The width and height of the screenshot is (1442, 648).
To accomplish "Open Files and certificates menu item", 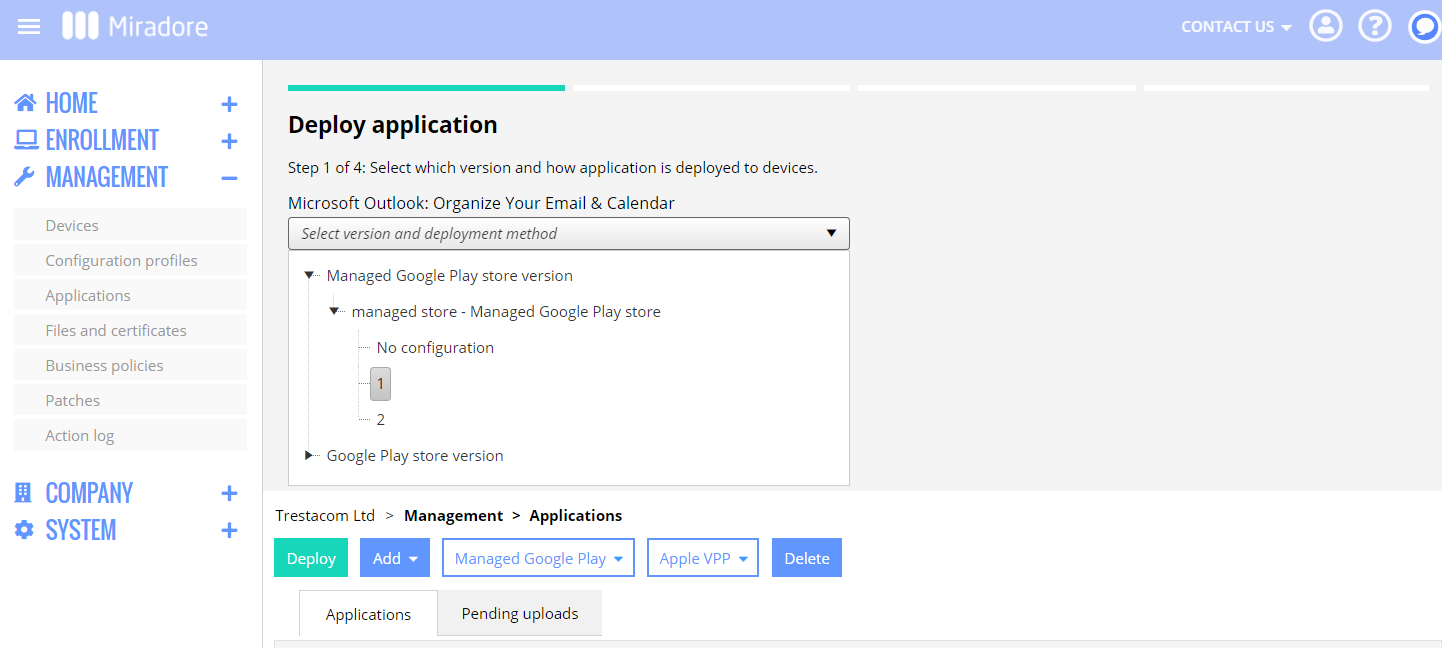I will [x=130, y=330].
